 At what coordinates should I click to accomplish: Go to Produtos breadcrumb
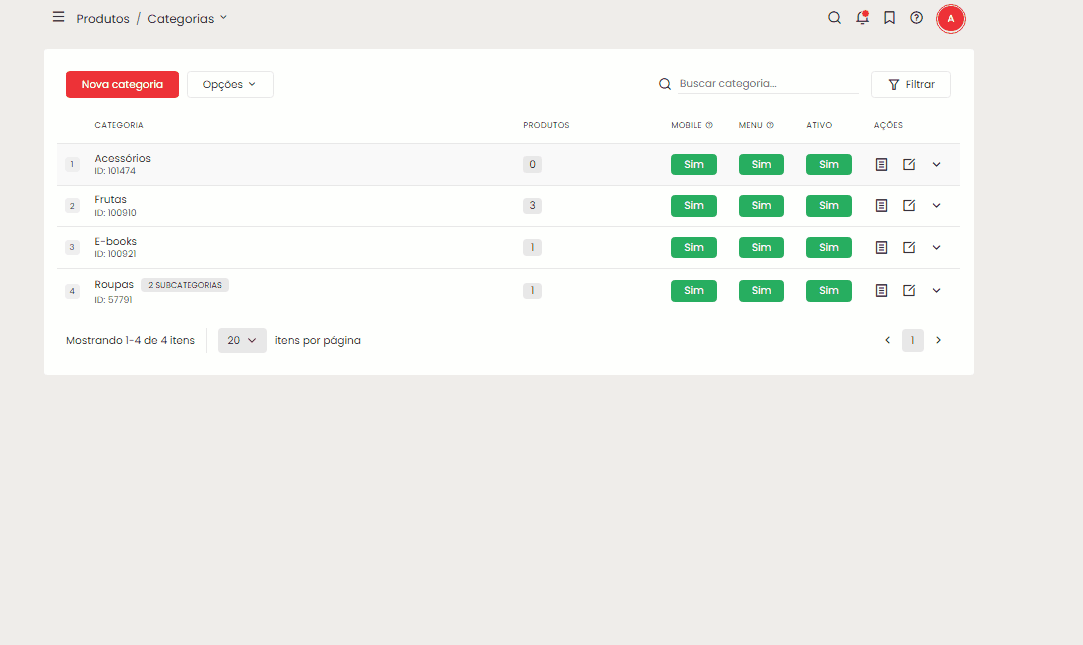pyautogui.click(x=103, y=19)
